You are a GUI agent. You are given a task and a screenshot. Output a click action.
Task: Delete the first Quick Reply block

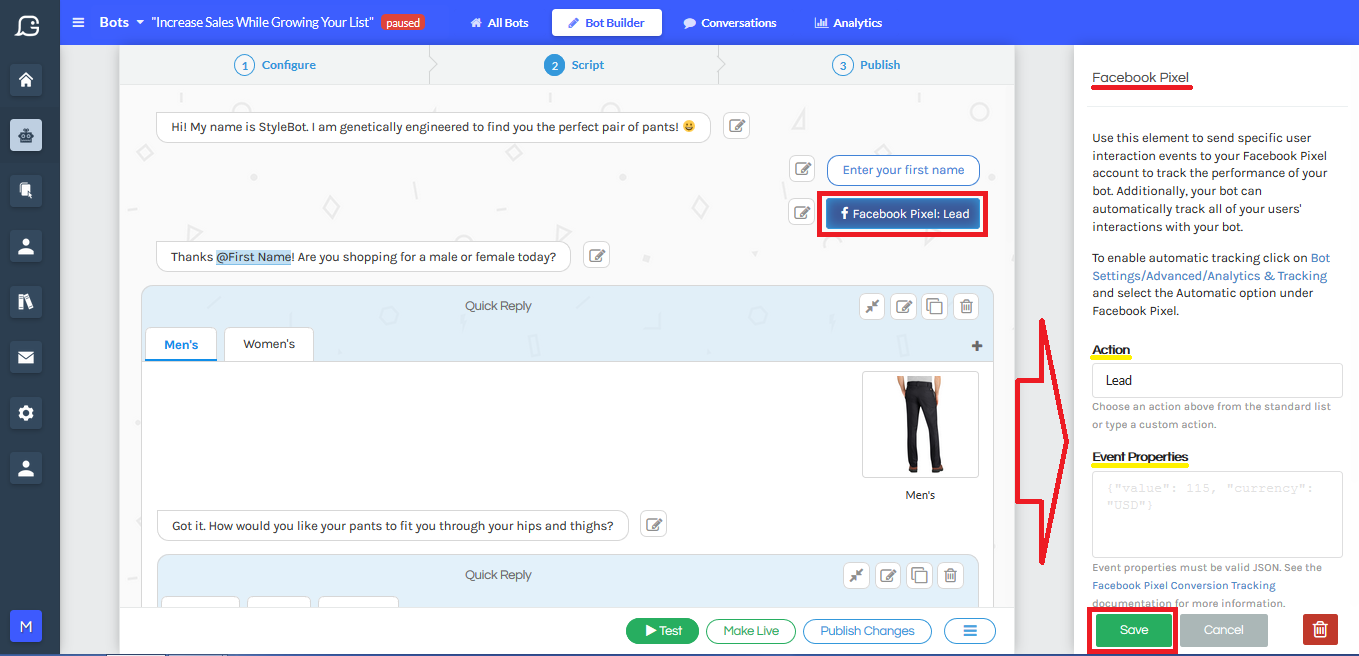point(965,307)
